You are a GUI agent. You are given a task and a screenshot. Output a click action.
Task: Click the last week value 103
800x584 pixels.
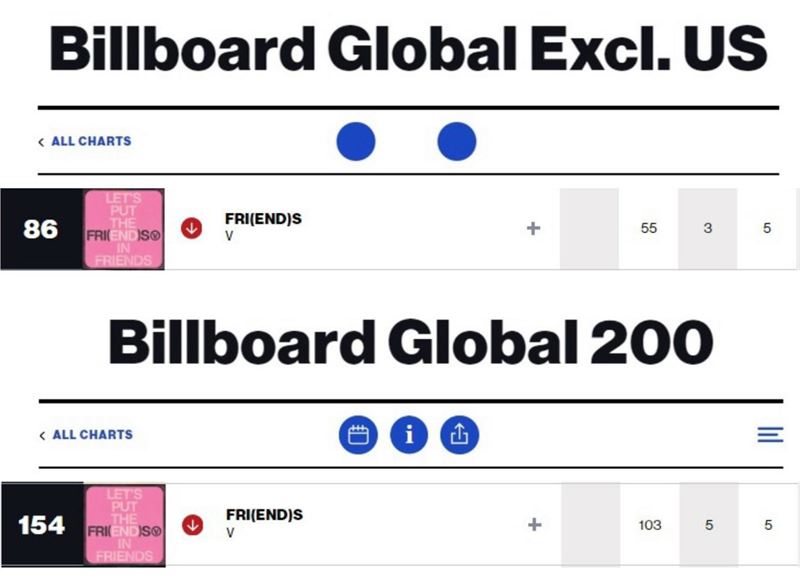point(649,525)
